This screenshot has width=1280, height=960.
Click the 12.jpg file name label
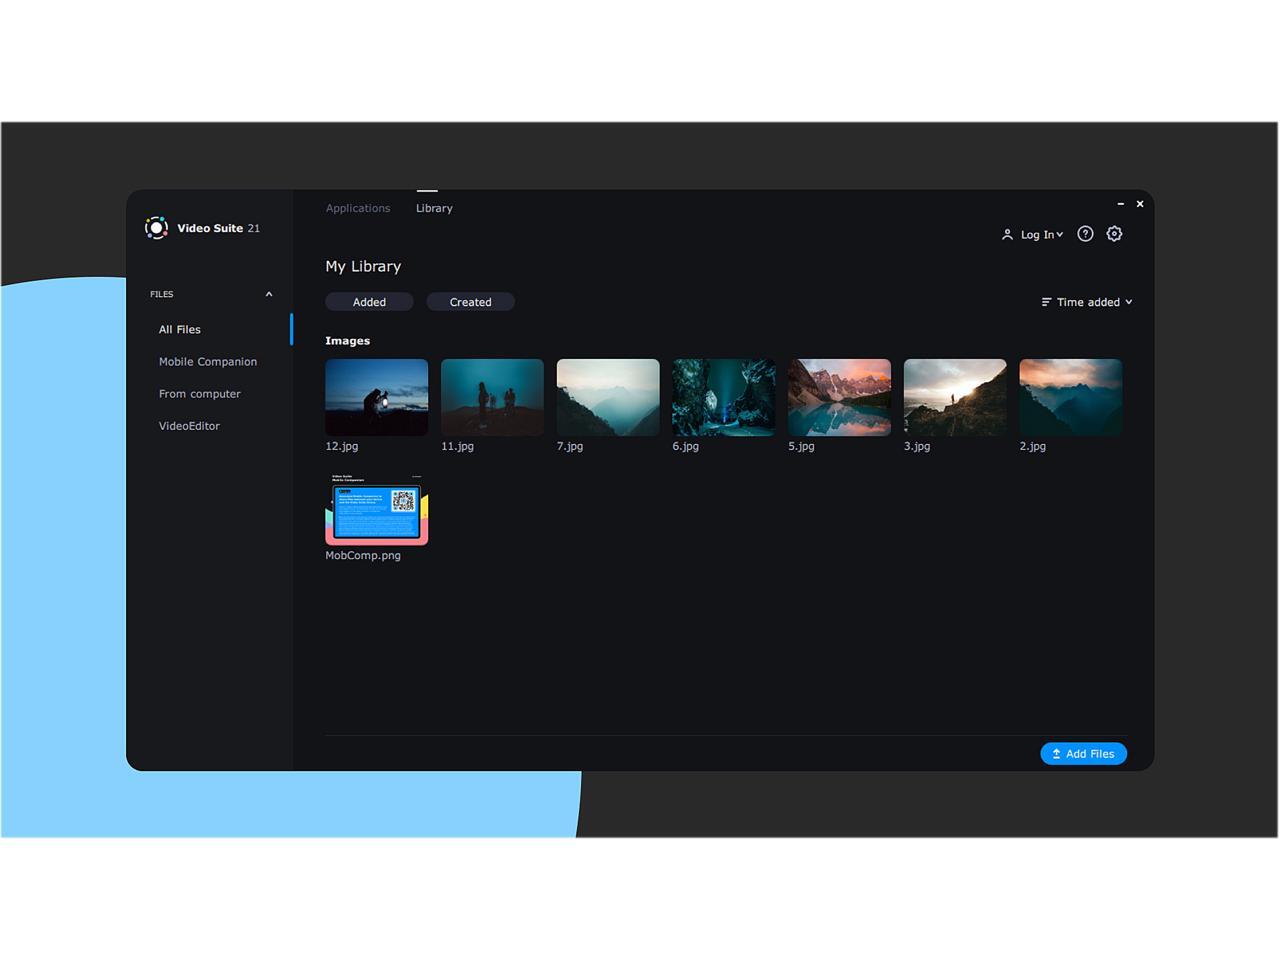coord(342,447)
